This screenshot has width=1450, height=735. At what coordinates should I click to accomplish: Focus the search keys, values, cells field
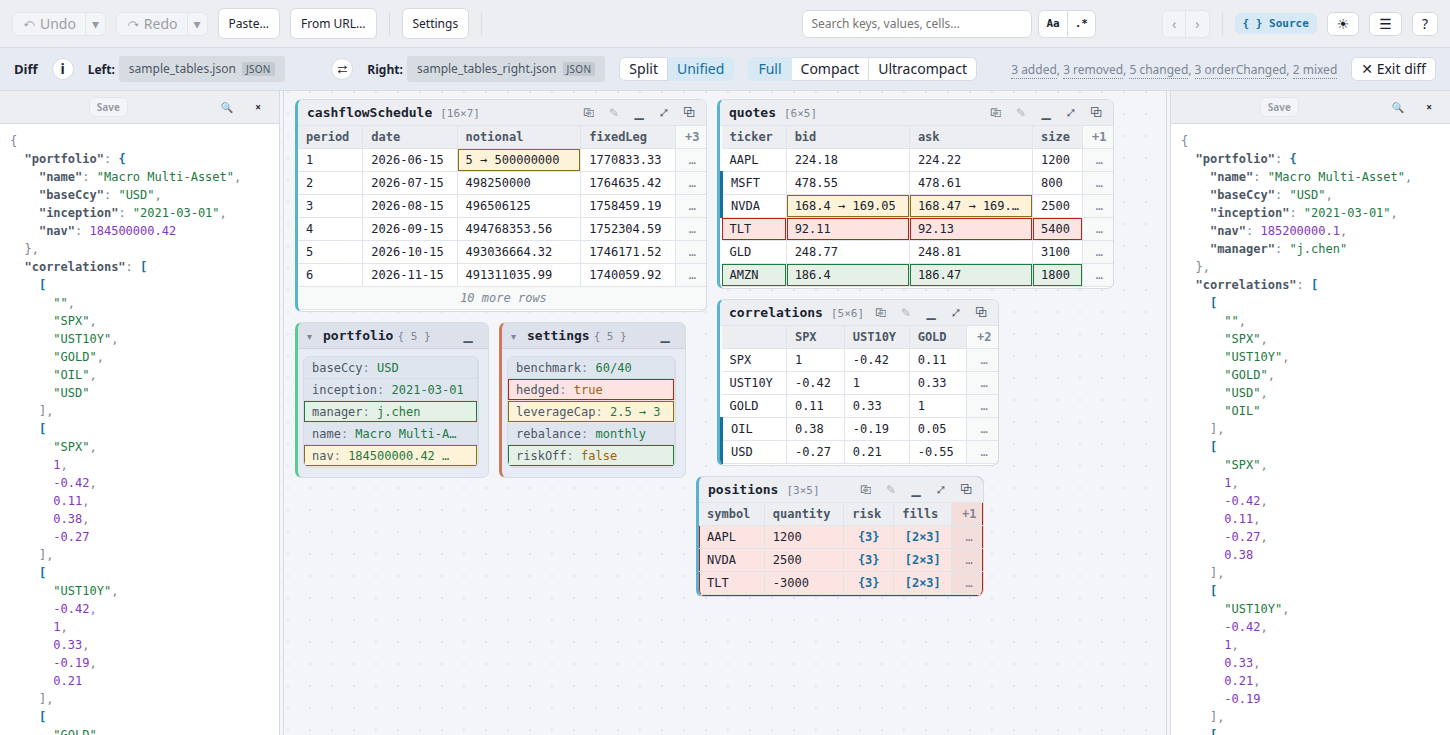point(916,24)
